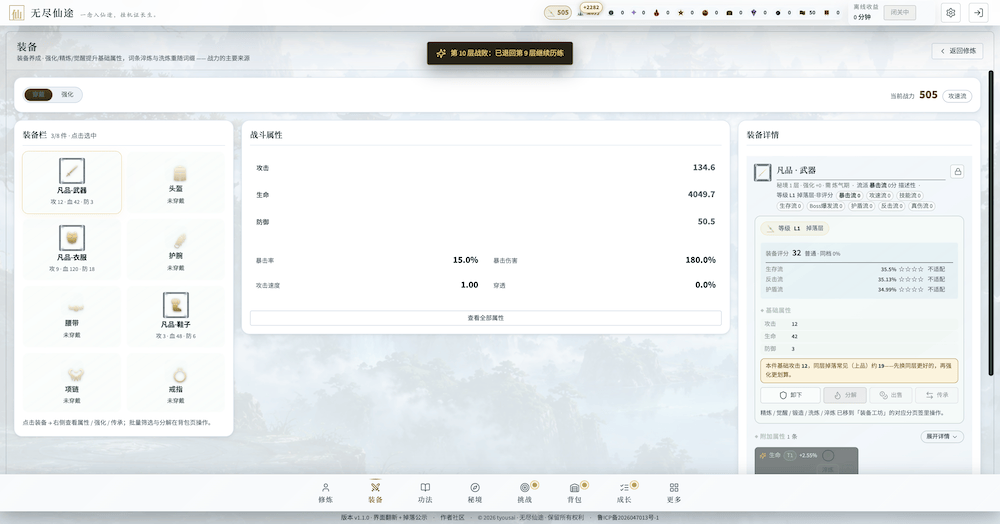Click the star resource icon in header
This screenshot has height=524, width=1000.
[x=680, y=13]
